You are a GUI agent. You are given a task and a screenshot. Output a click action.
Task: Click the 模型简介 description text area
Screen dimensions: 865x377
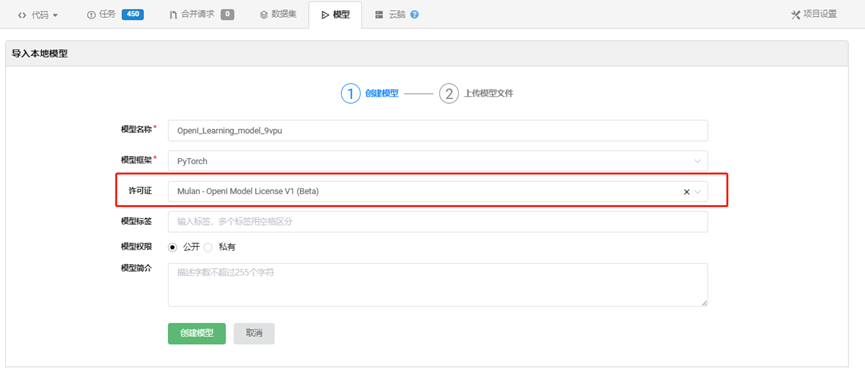click(437, 284)
